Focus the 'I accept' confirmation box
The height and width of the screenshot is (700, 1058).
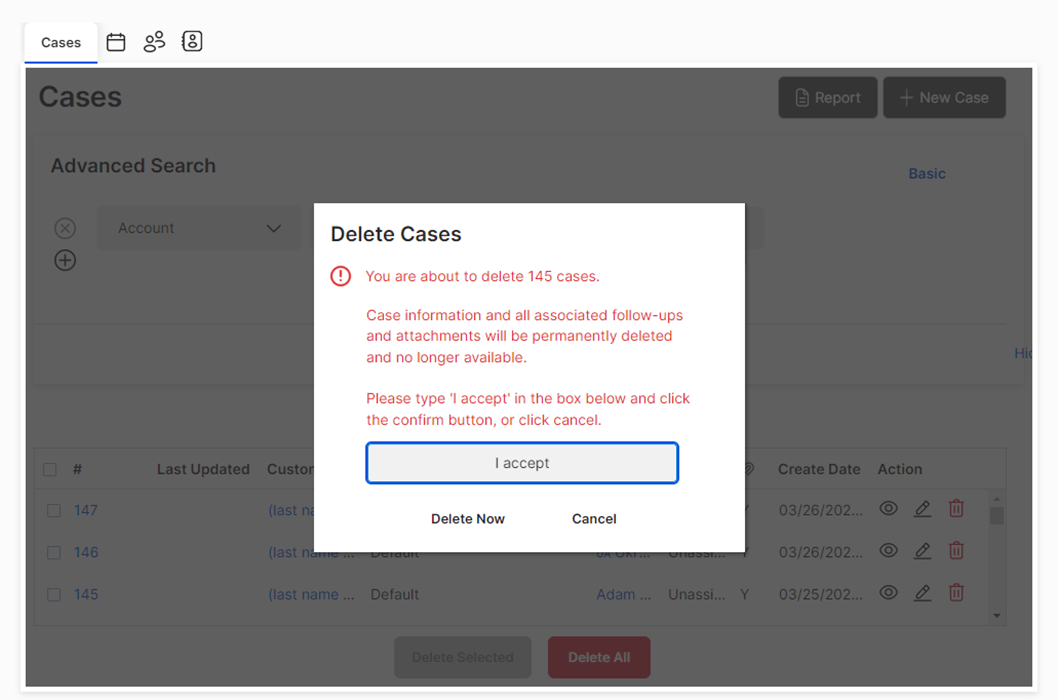(522, 463)
